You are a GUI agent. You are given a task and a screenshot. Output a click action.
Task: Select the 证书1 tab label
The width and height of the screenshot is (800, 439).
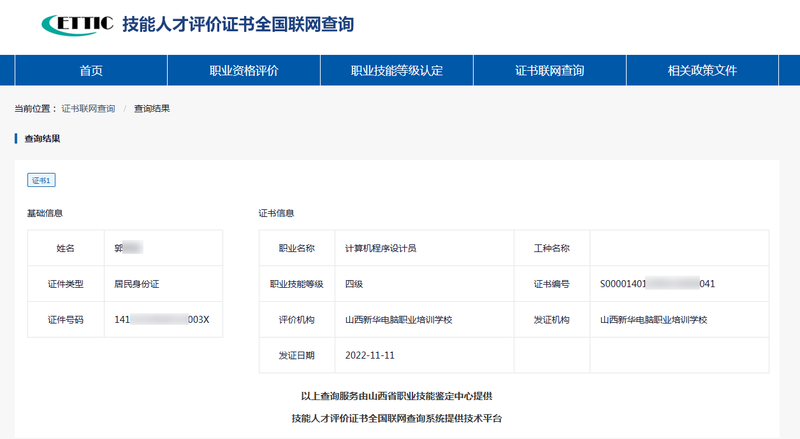tap(41, 180)
